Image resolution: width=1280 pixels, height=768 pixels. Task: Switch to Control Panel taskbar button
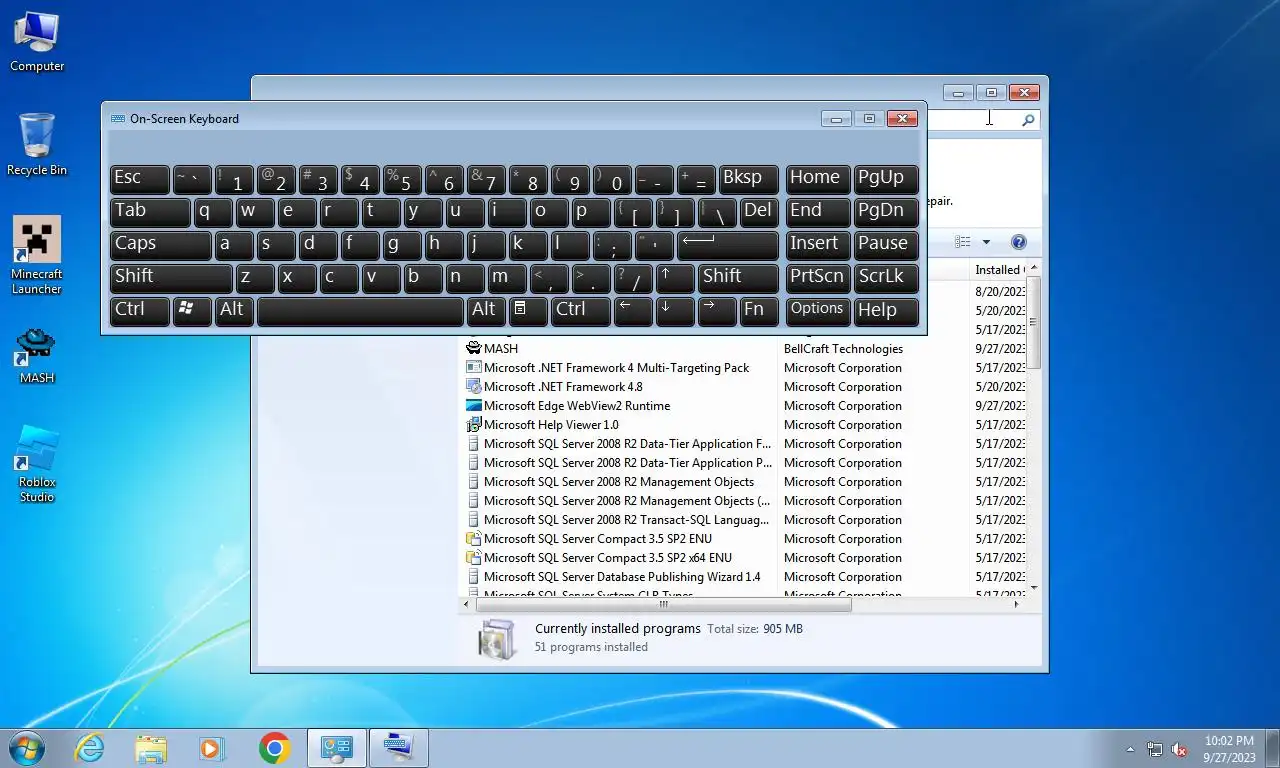click(x=337, y=748)
